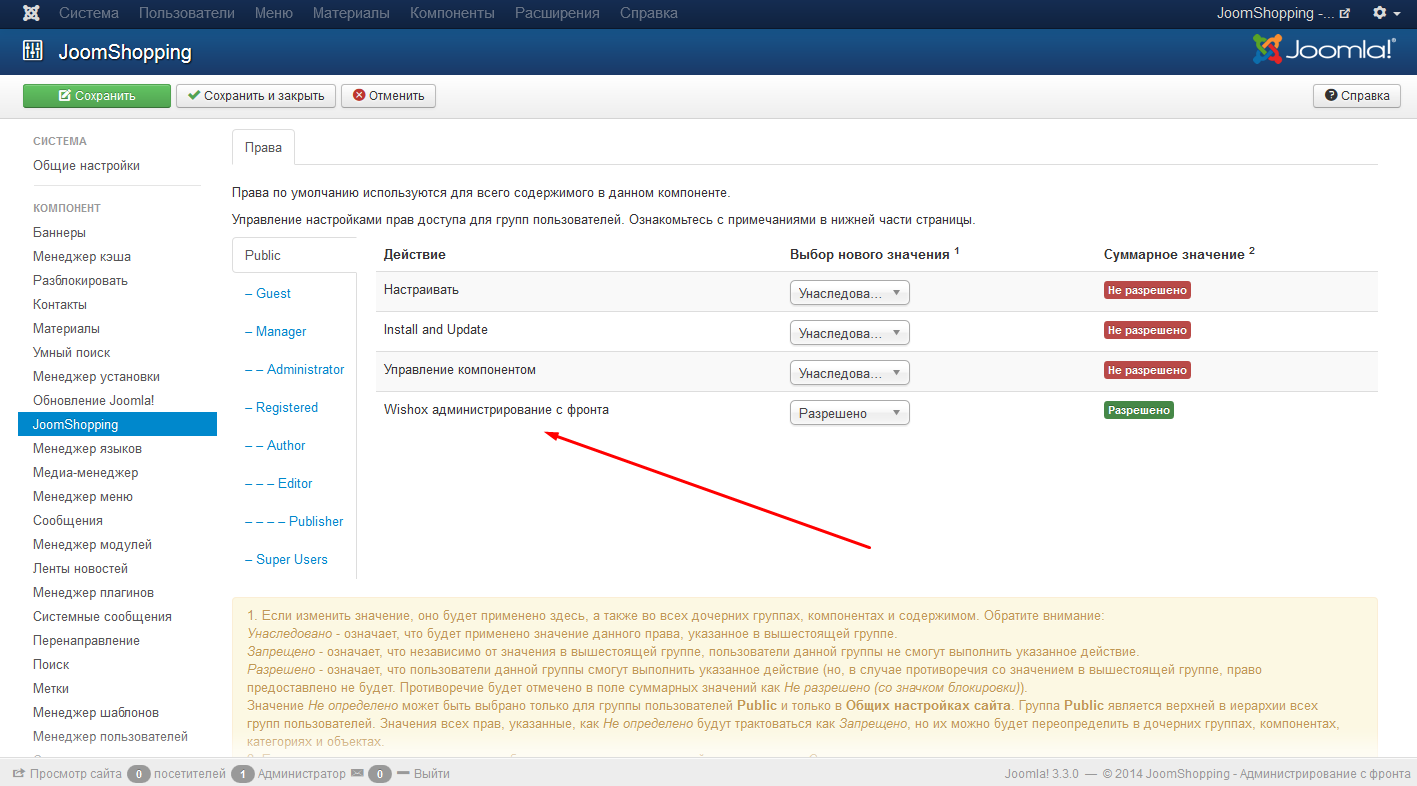1417x786 pixels.
Task: Select the Administrator user group
Action: click(294, 370)
